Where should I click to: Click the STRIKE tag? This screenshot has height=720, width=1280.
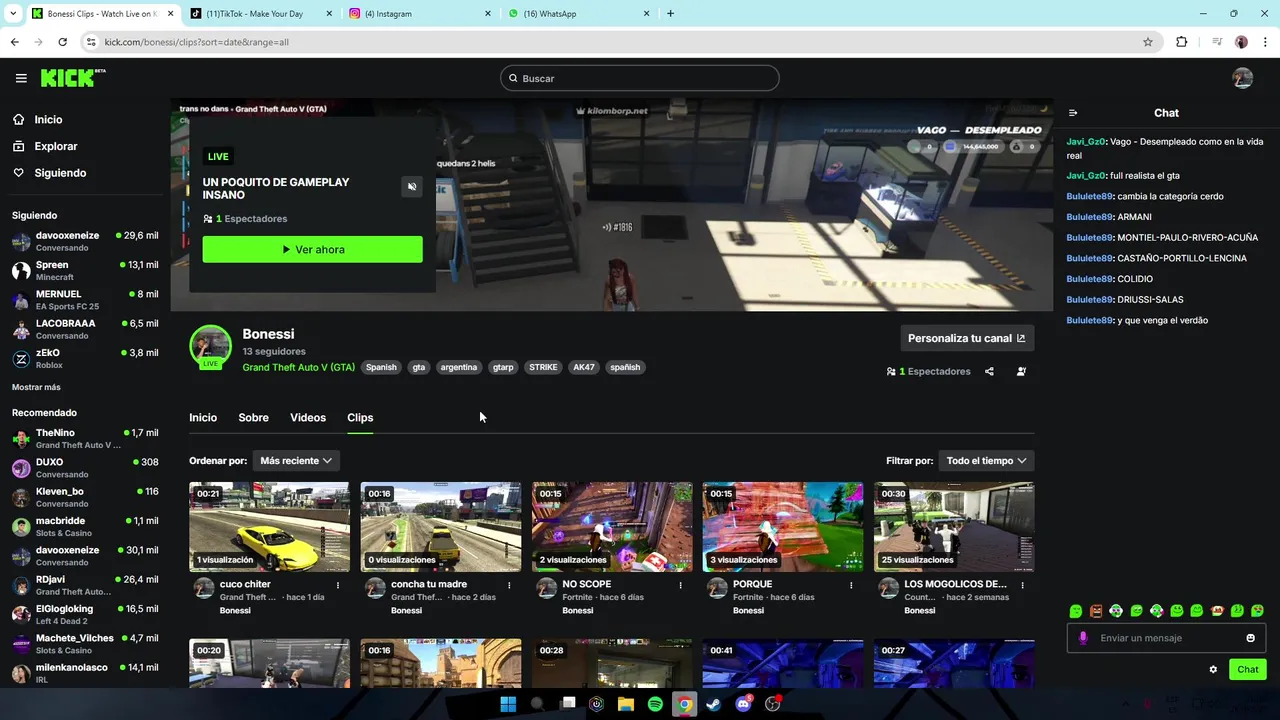(543, 367)
